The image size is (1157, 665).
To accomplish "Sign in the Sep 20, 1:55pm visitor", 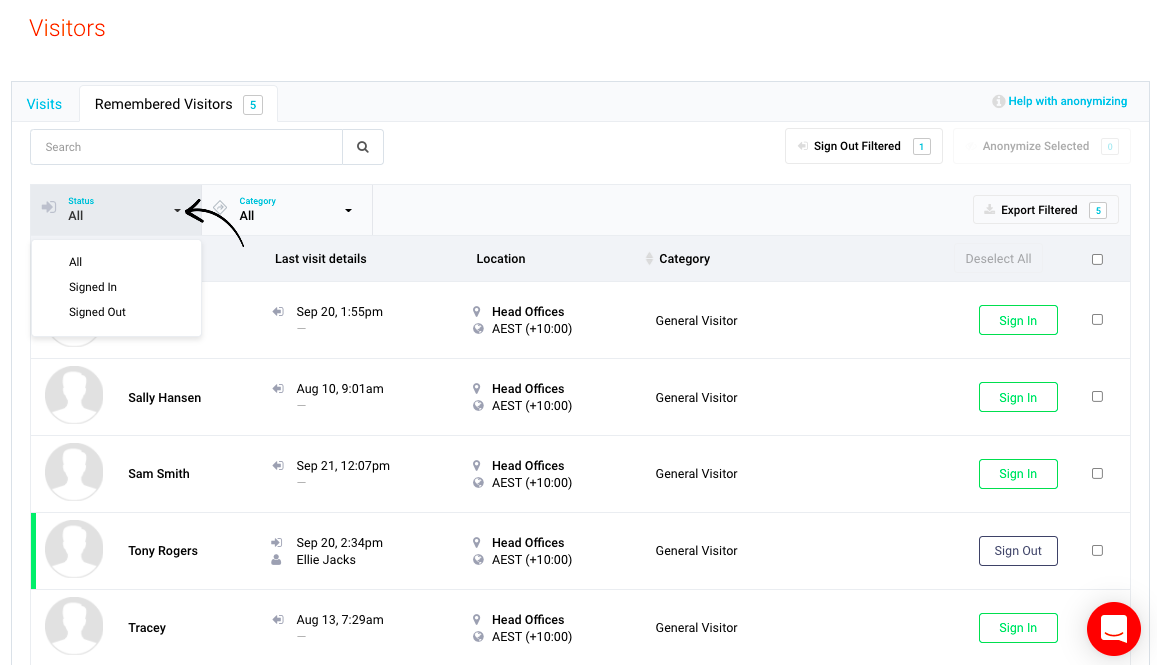I will point(1018,320).
